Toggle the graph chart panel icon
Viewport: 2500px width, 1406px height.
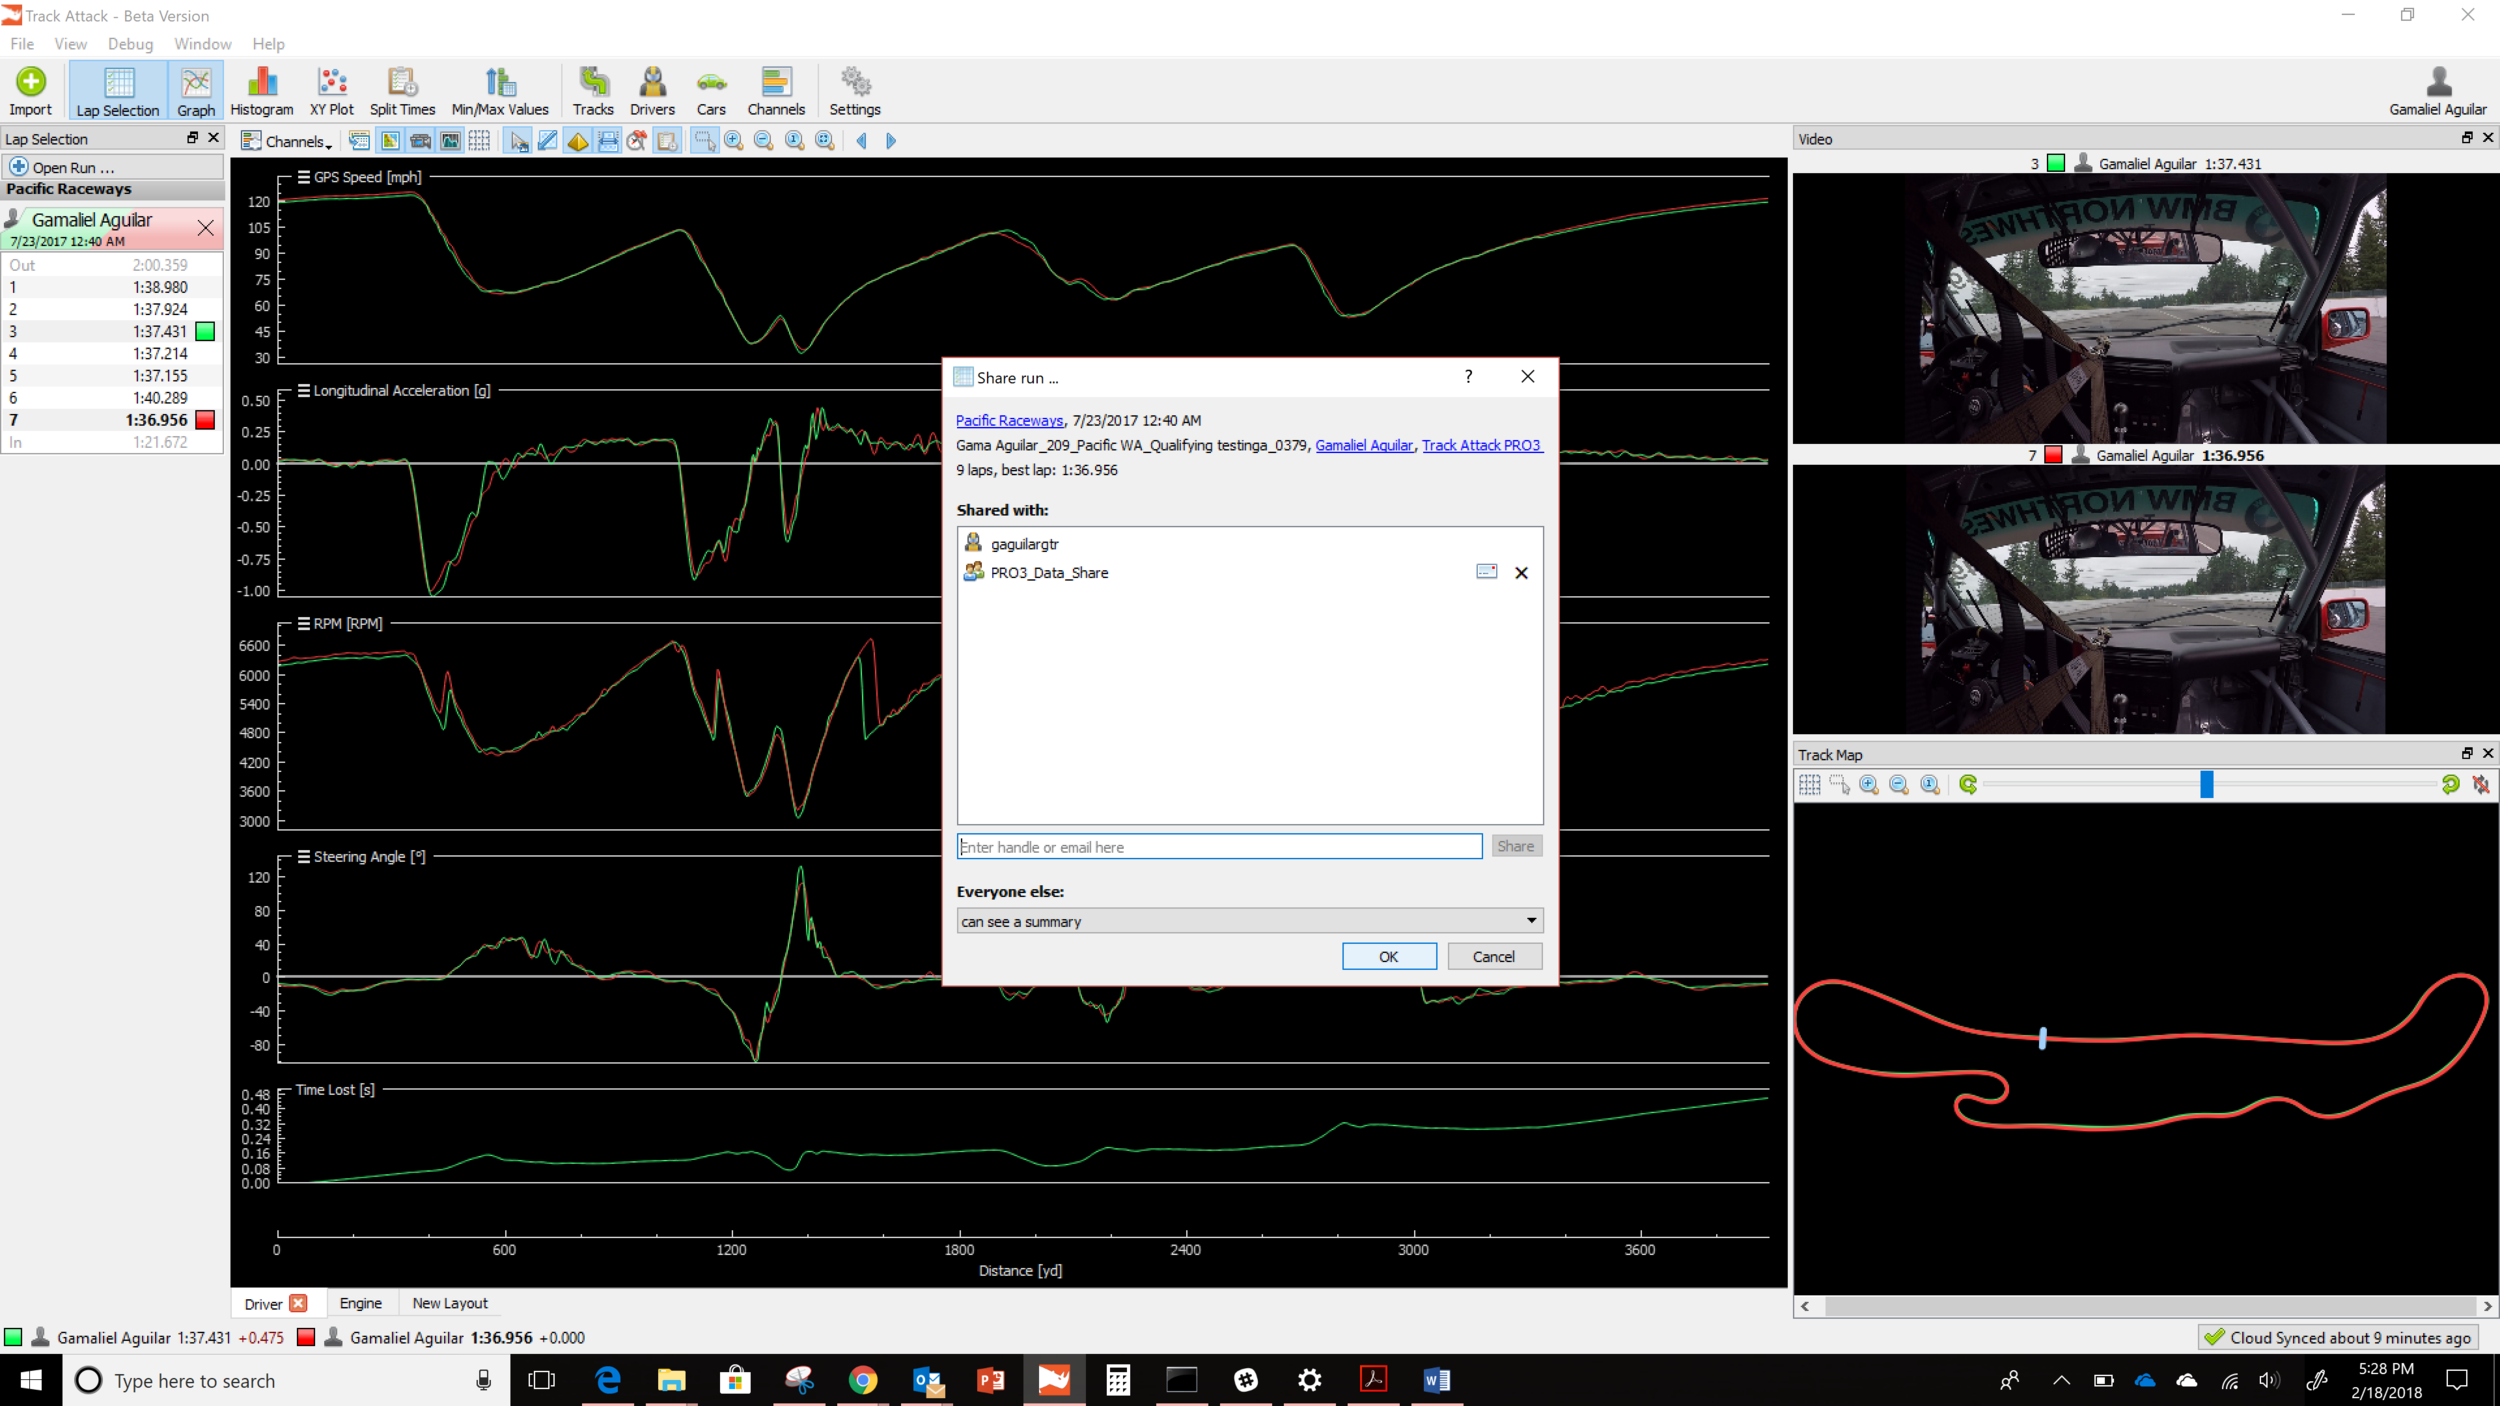pyautogui.click(x=451, y=141)
